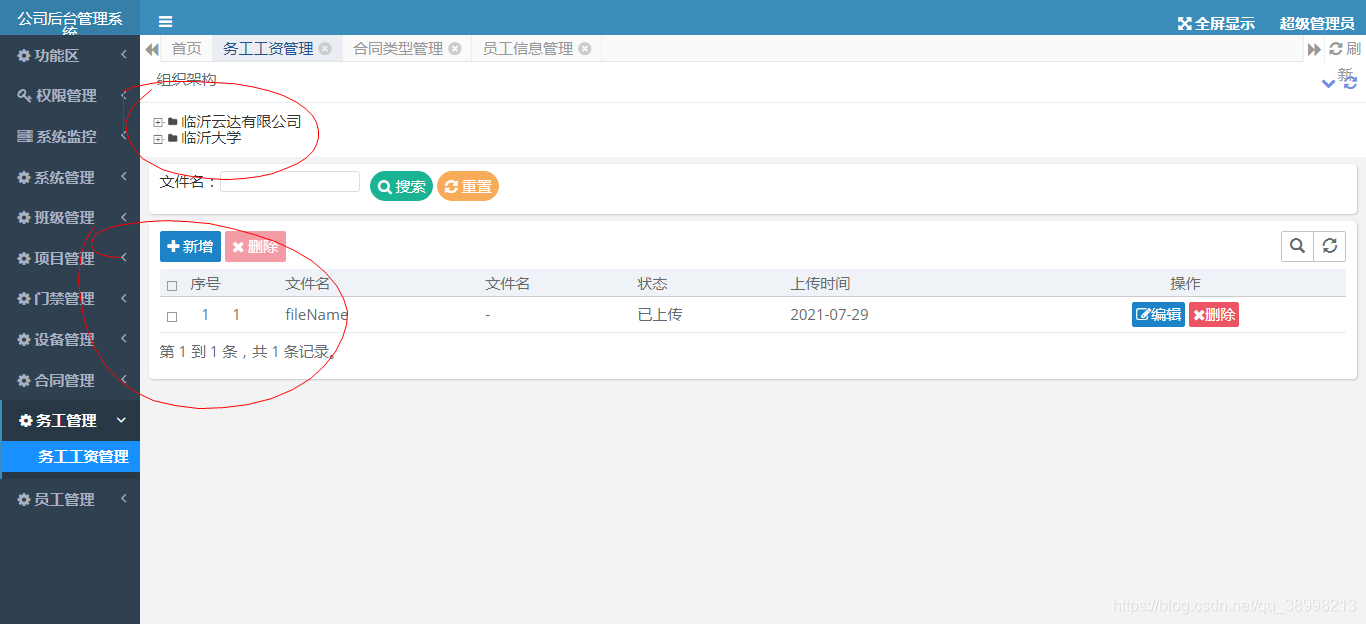The width and height of the screenshot is (1366, 624).
Task: Click the 操作 column header
Action: (1185, 284)
